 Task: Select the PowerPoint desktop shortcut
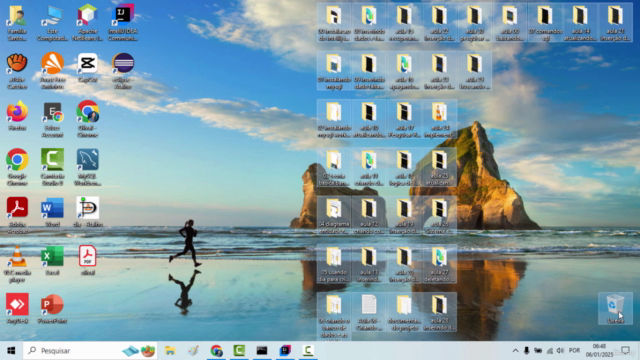point(52,309)
